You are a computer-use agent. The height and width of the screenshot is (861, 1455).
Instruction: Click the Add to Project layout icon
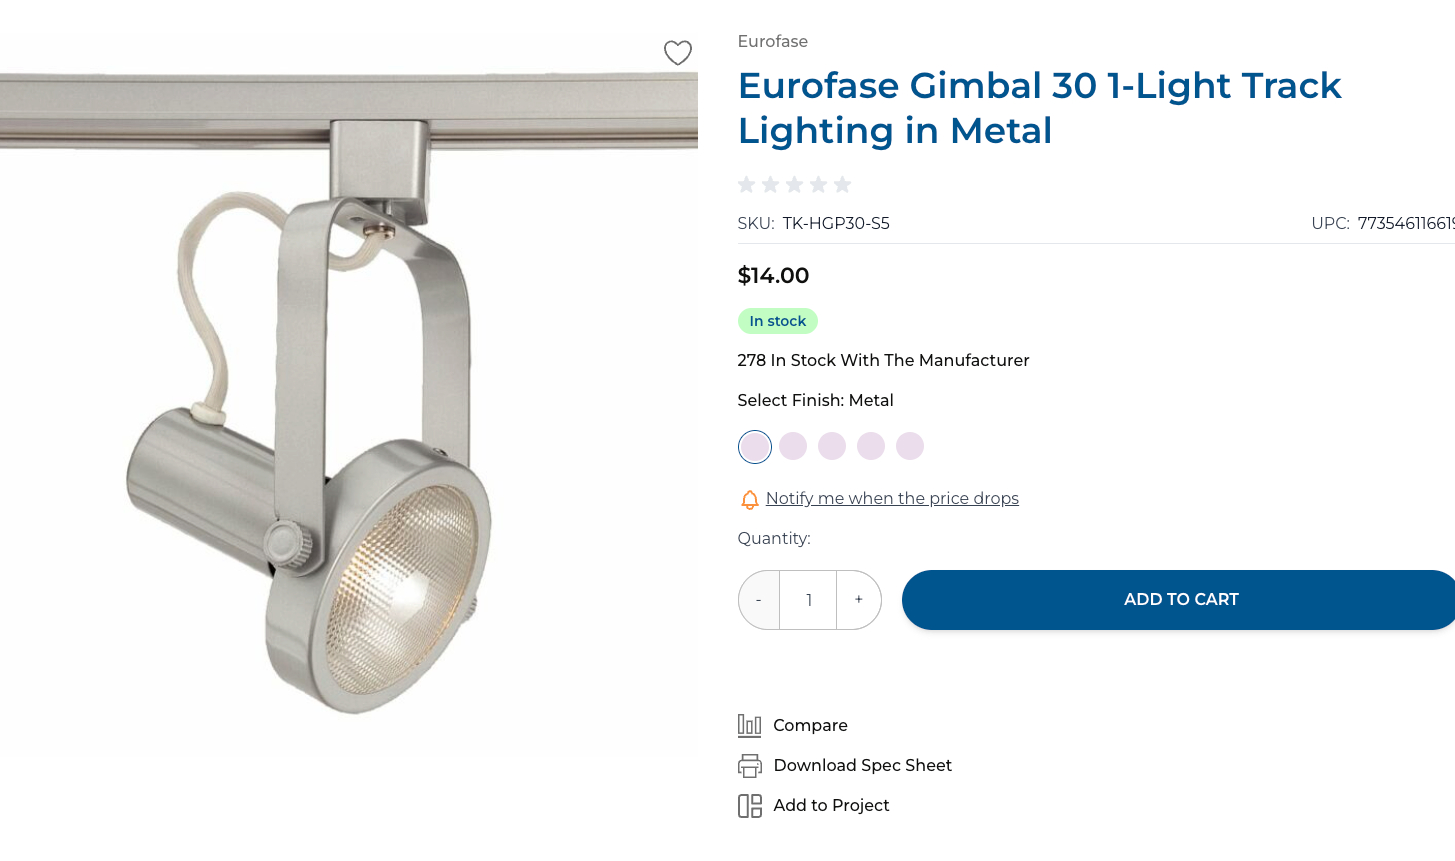pyautogui.click(x=749, y=806)
